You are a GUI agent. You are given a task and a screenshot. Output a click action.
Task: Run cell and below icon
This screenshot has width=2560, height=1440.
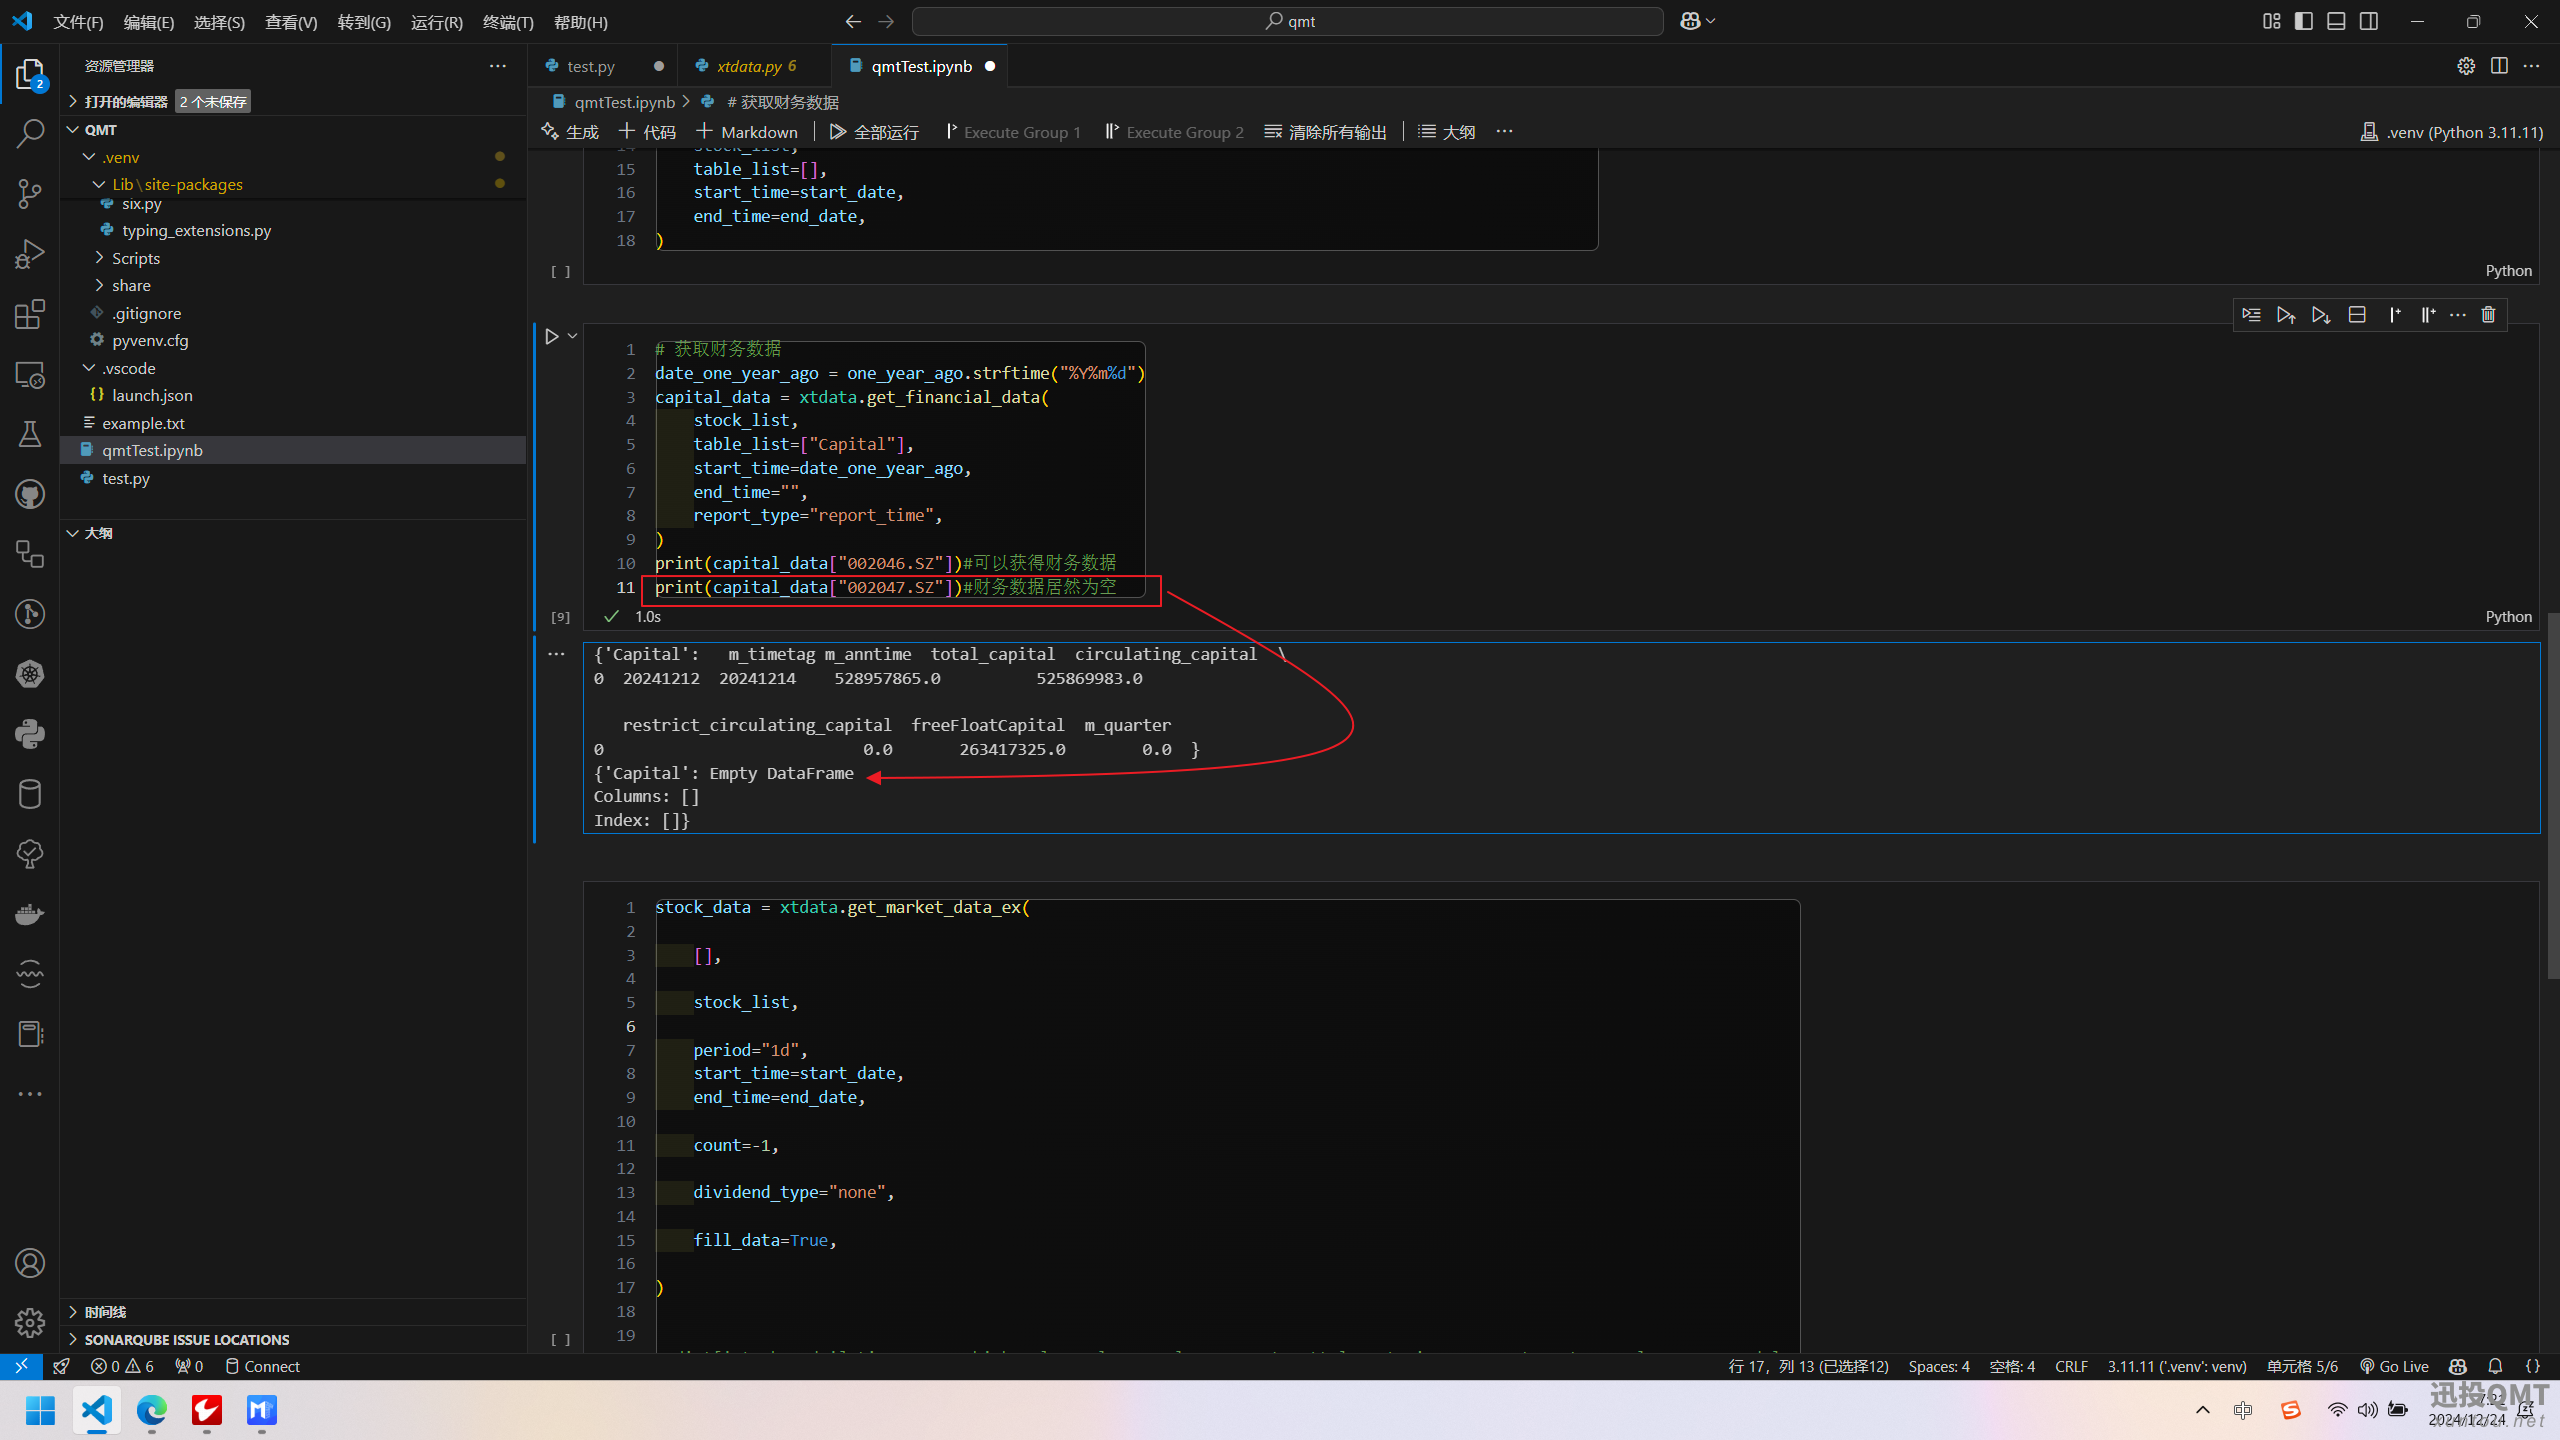click(x=2321, y=315)
